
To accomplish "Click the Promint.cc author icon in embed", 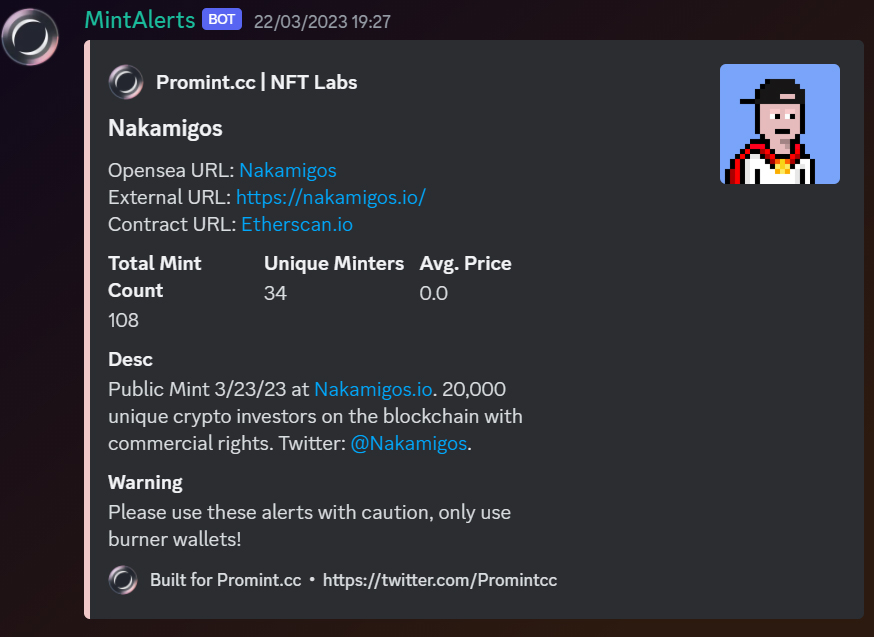I will point(125,82).
